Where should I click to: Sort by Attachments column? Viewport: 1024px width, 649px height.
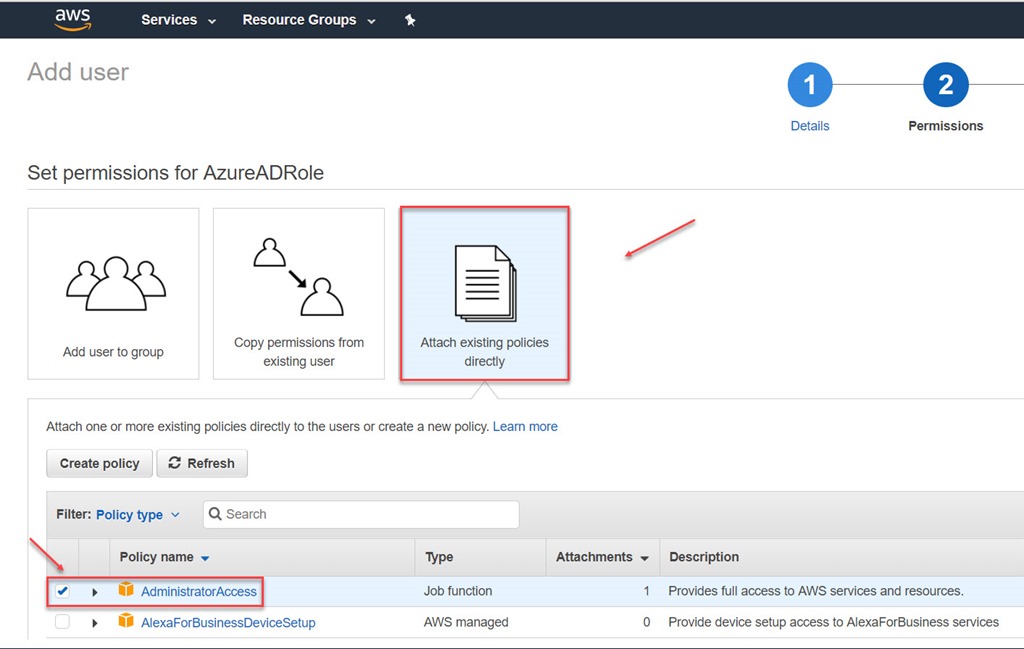(602, 557)
